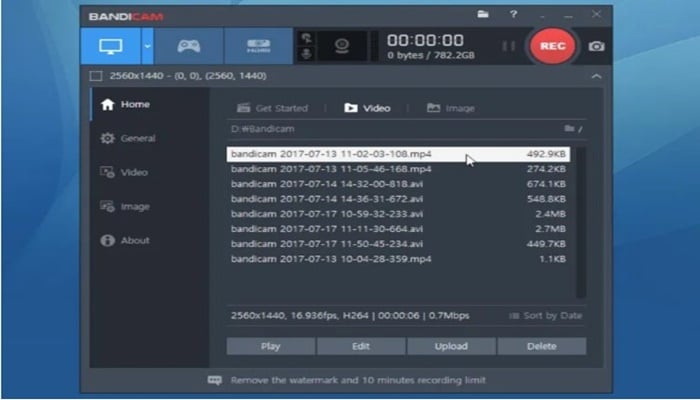Screen dimensions: 700x400
Task: Select the screen recording mode monitor icon
Action: [x=111, y=46]
